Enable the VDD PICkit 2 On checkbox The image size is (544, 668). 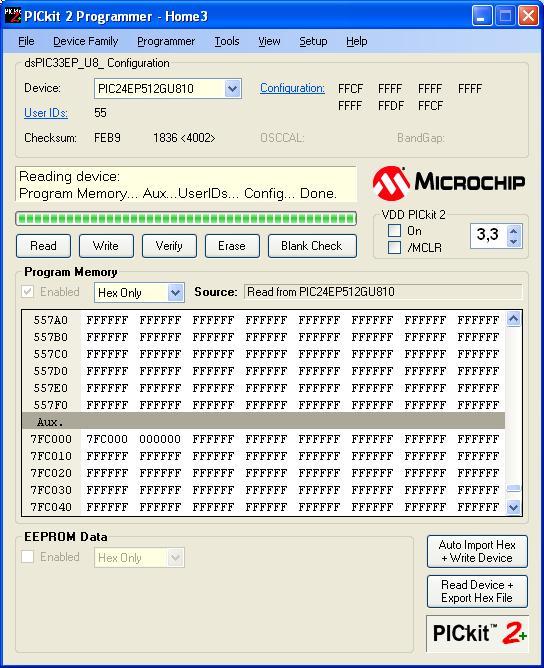pyautogui.click(x=394, y=231)
